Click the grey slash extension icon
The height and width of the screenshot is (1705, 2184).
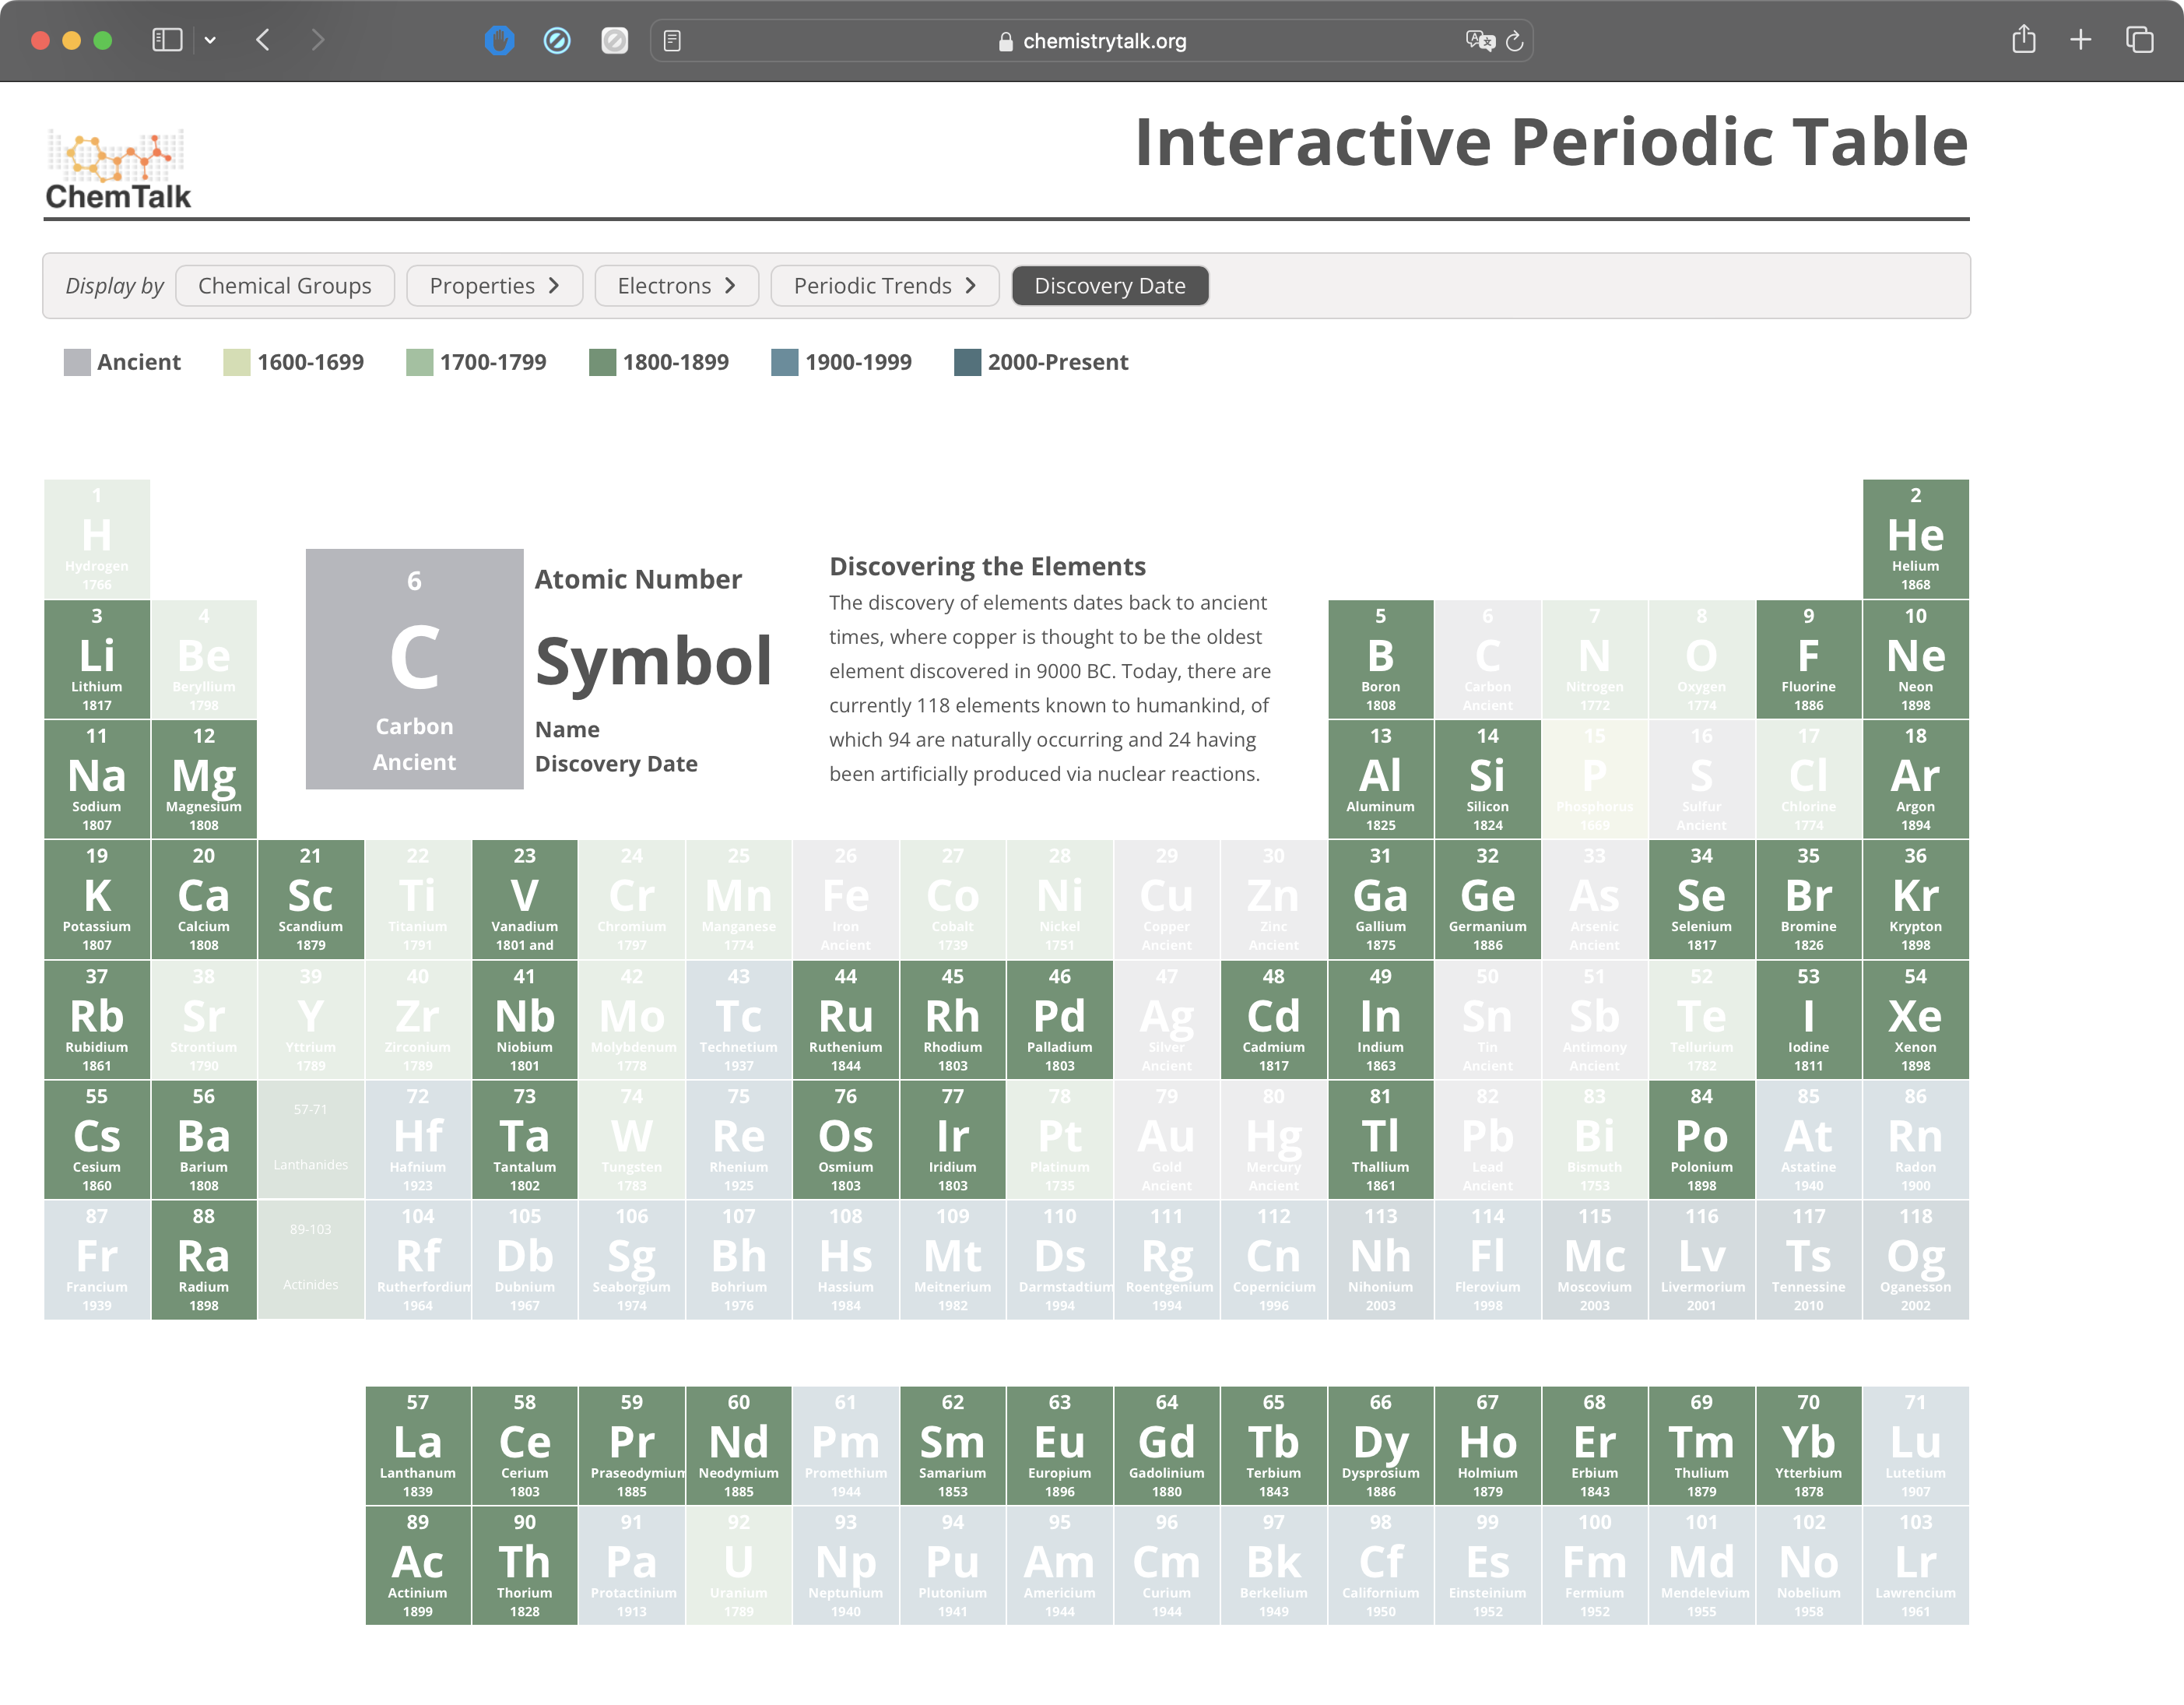[614, 40]
